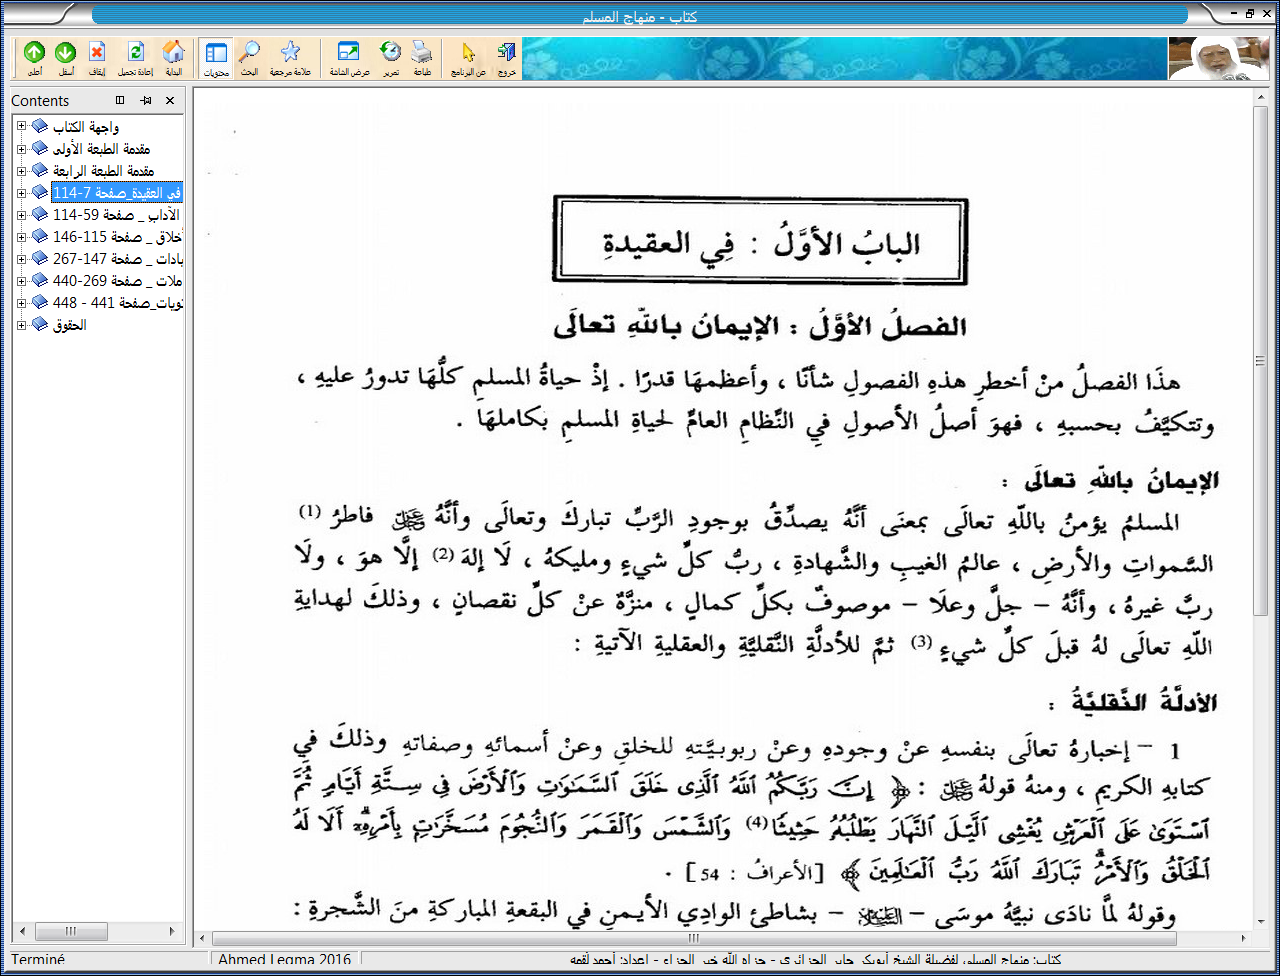Print the page with the طباعة icon
Viewport: 1280px width, 976px height.
click(x=422, y=57)
